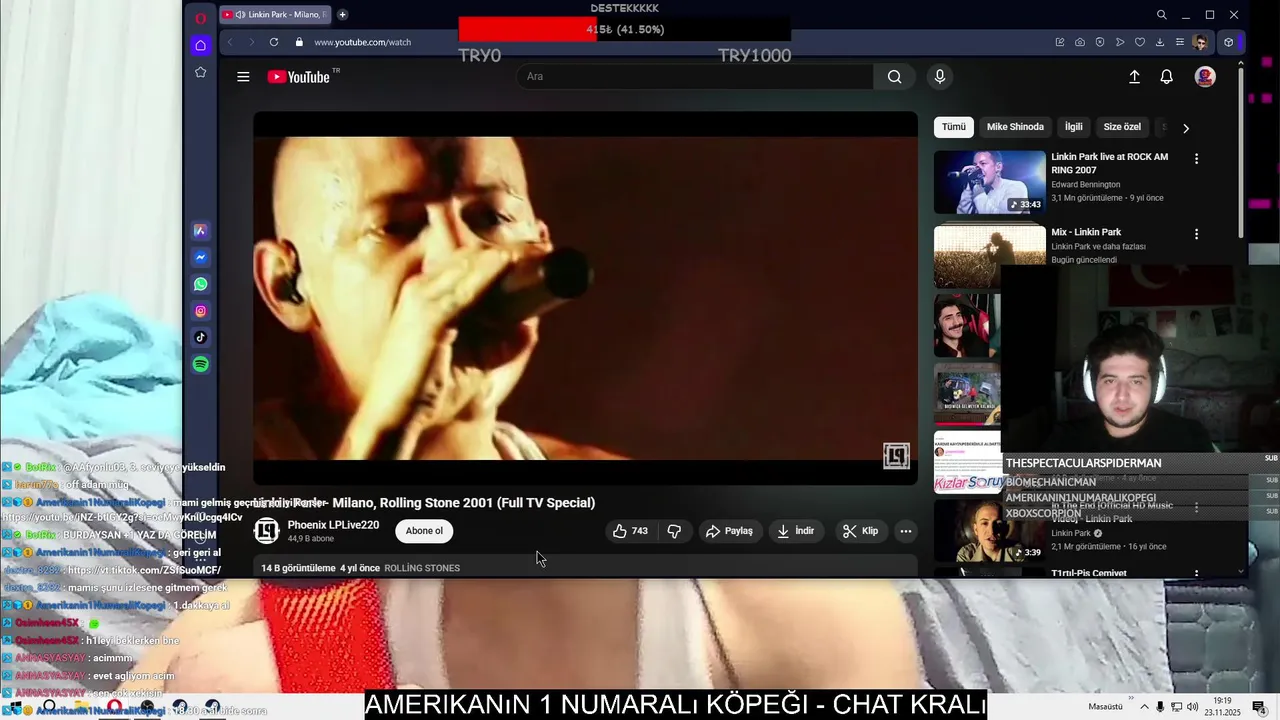Screen dimensions: 1280x720
Task: Click the YouTube search field Ara
Action: pyautogui.click(x=695, y=77)
